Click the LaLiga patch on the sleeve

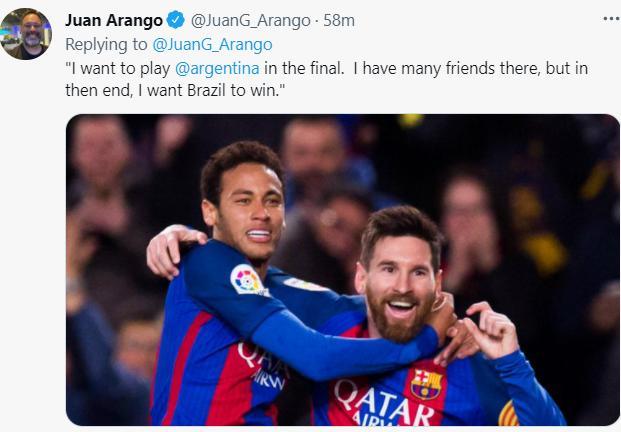tap(246, 280)
